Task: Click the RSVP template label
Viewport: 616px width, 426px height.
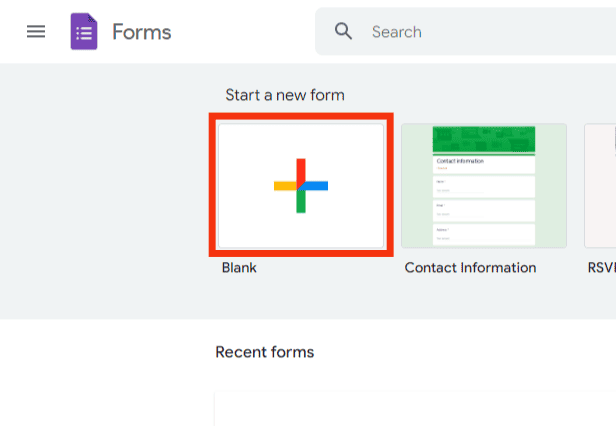Action: [601, 268]
